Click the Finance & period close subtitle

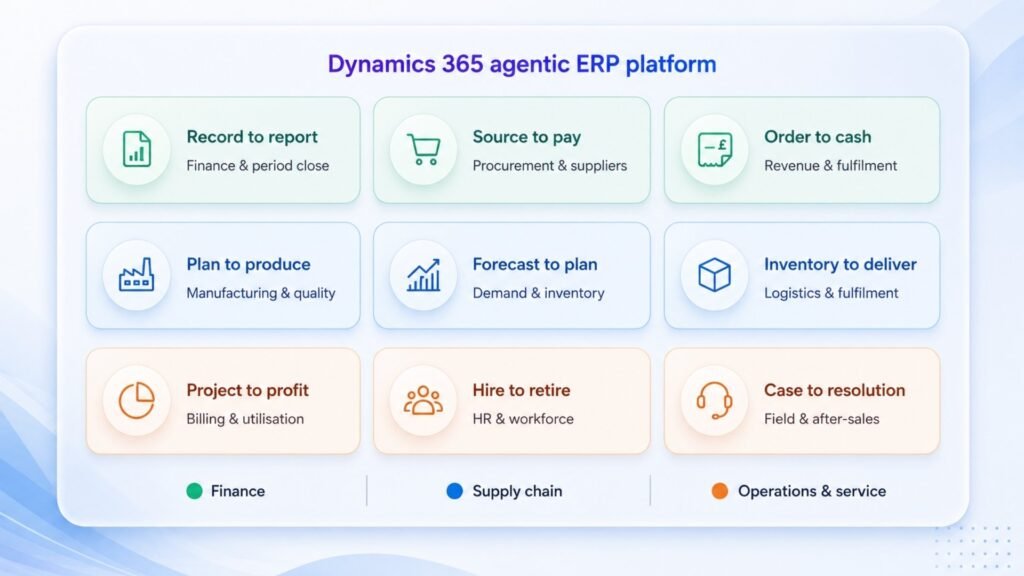[x=257, y=166]
